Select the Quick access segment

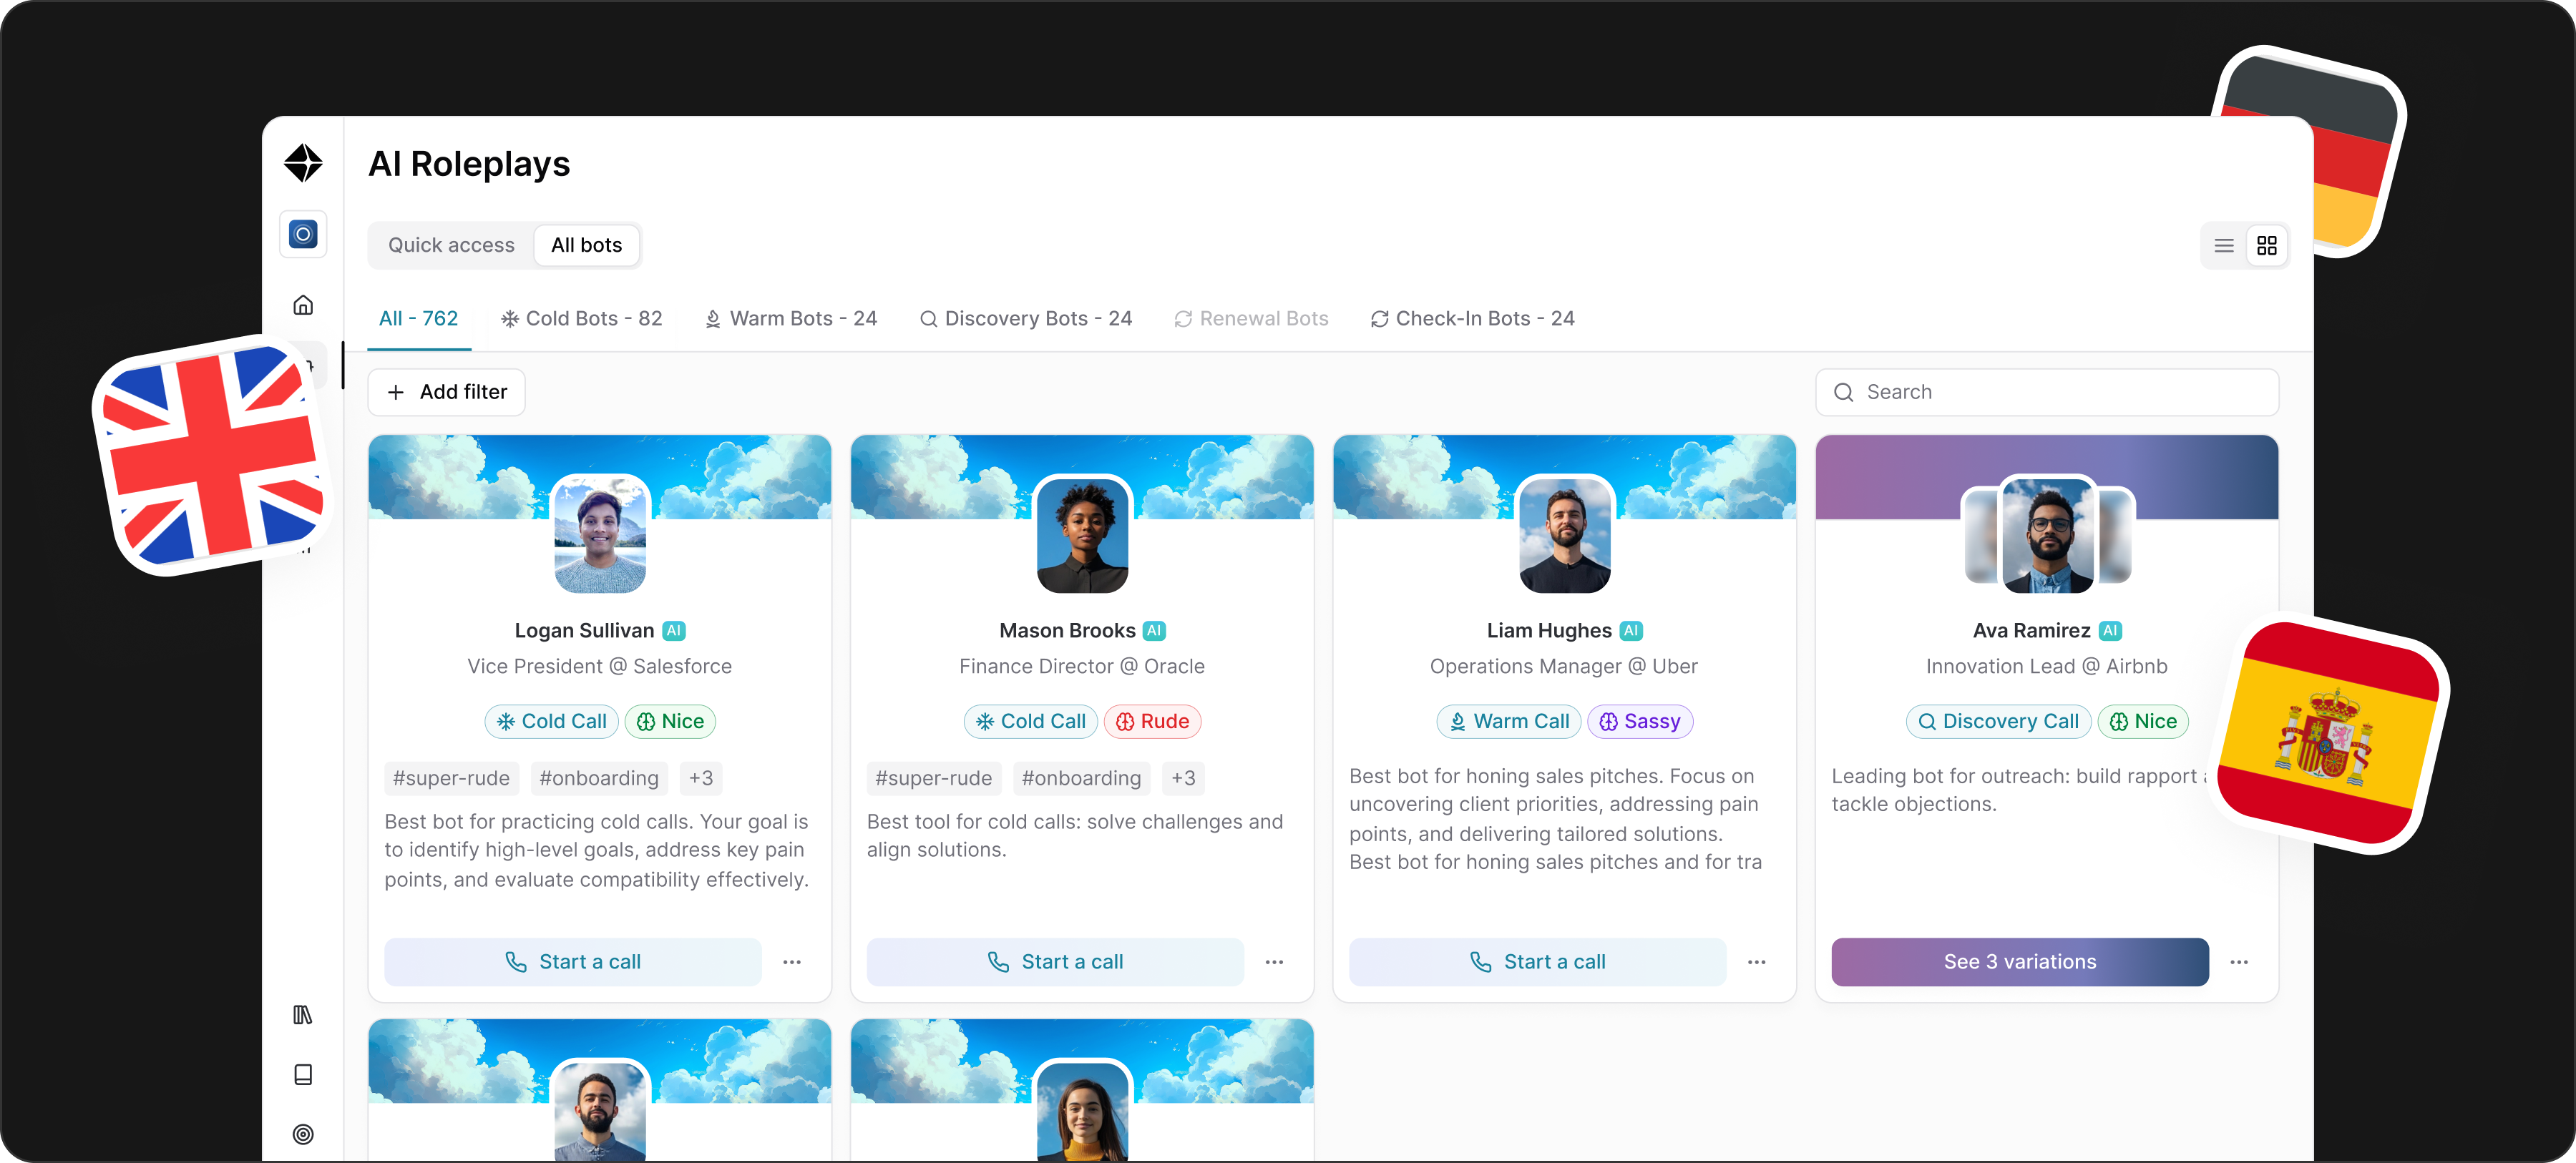click(x=451, y=245)
